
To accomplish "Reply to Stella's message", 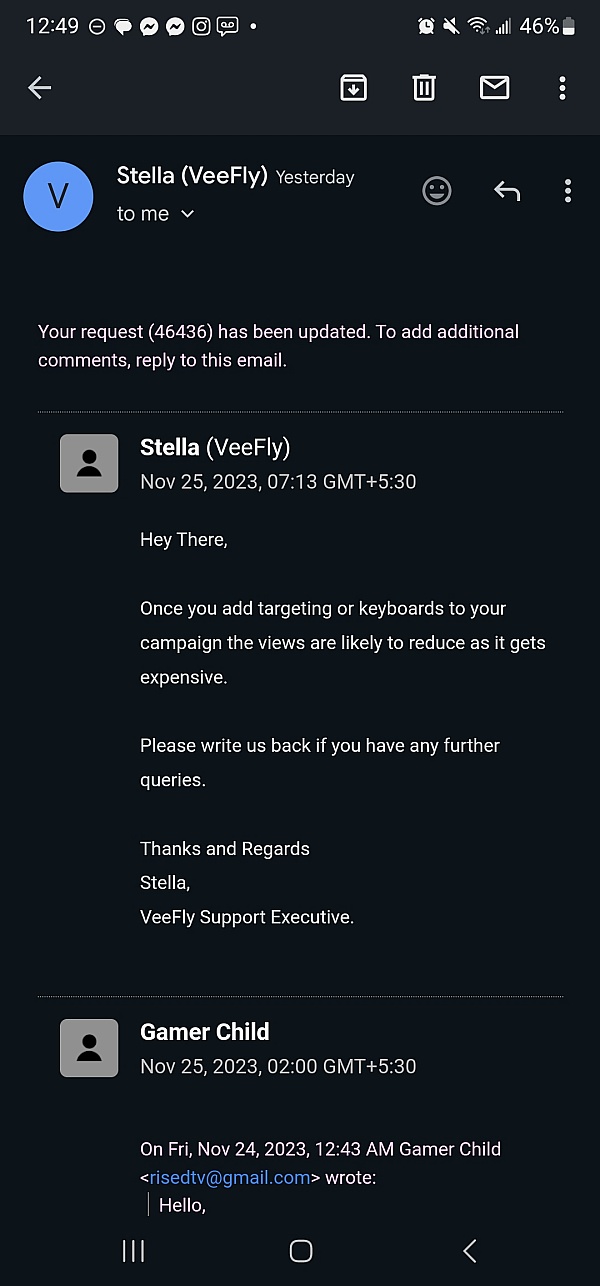I will [507, 191].
